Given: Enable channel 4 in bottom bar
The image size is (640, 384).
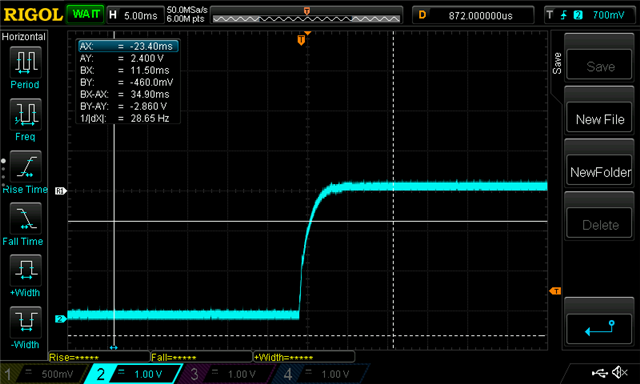Looking at the screenshot, I should 320,374.
